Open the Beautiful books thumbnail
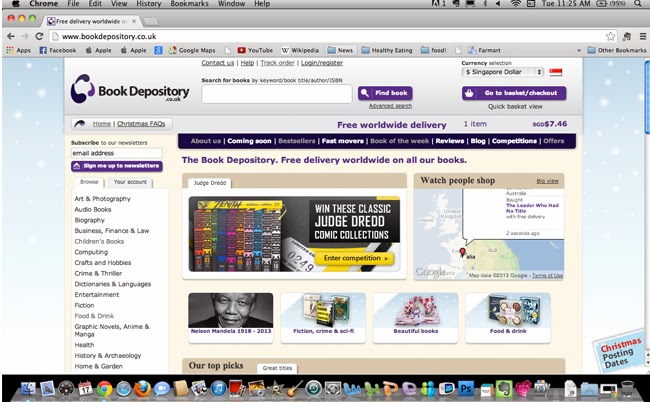The image size is (650, 402). (415, 317)
